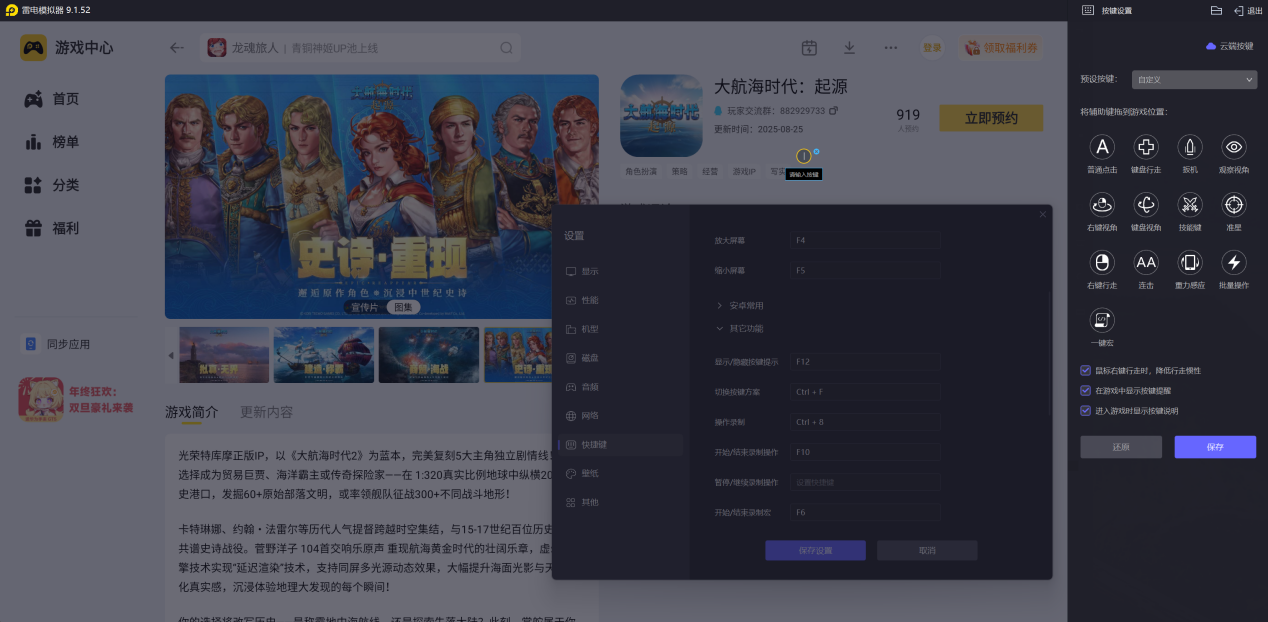Open the downloads arrow icon
The height and width of the screenshot is (622, 1268).
(x=849, y=47)
